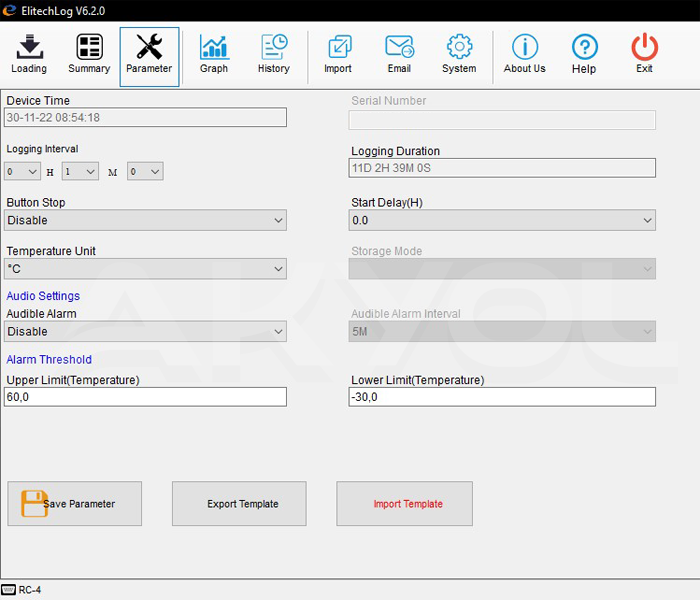Expand the Logging Interval minutes dropdown
The width and height of the screenshot is (700, 600).
pyautogui.click(x=80, y=171)
